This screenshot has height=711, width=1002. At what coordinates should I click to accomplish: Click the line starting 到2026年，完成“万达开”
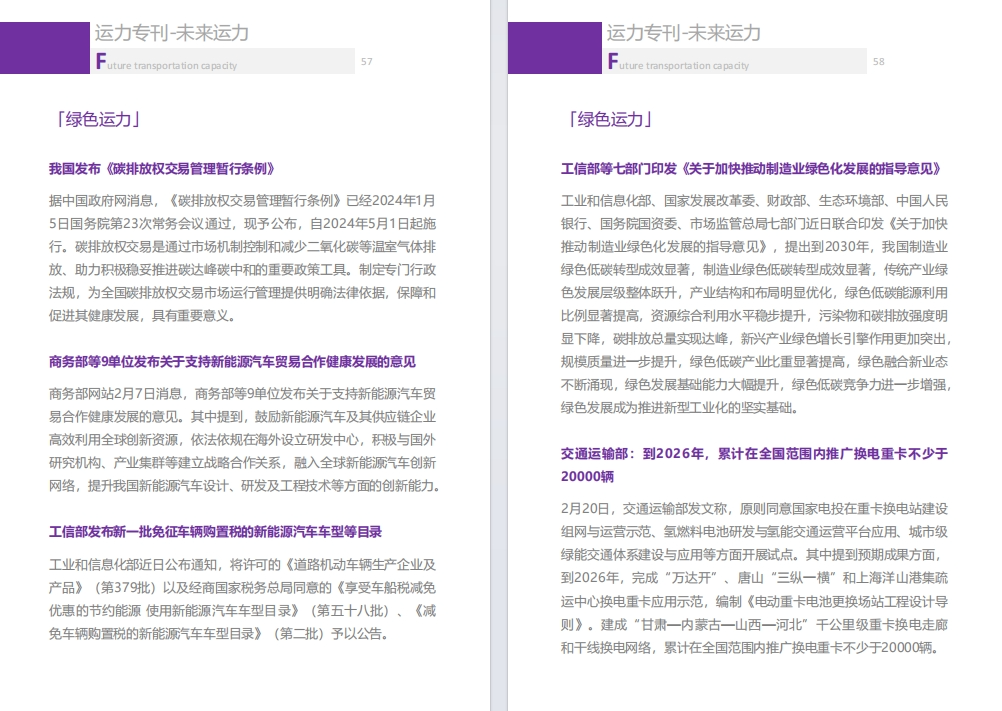pyautogui.click(x=754, y=577)
